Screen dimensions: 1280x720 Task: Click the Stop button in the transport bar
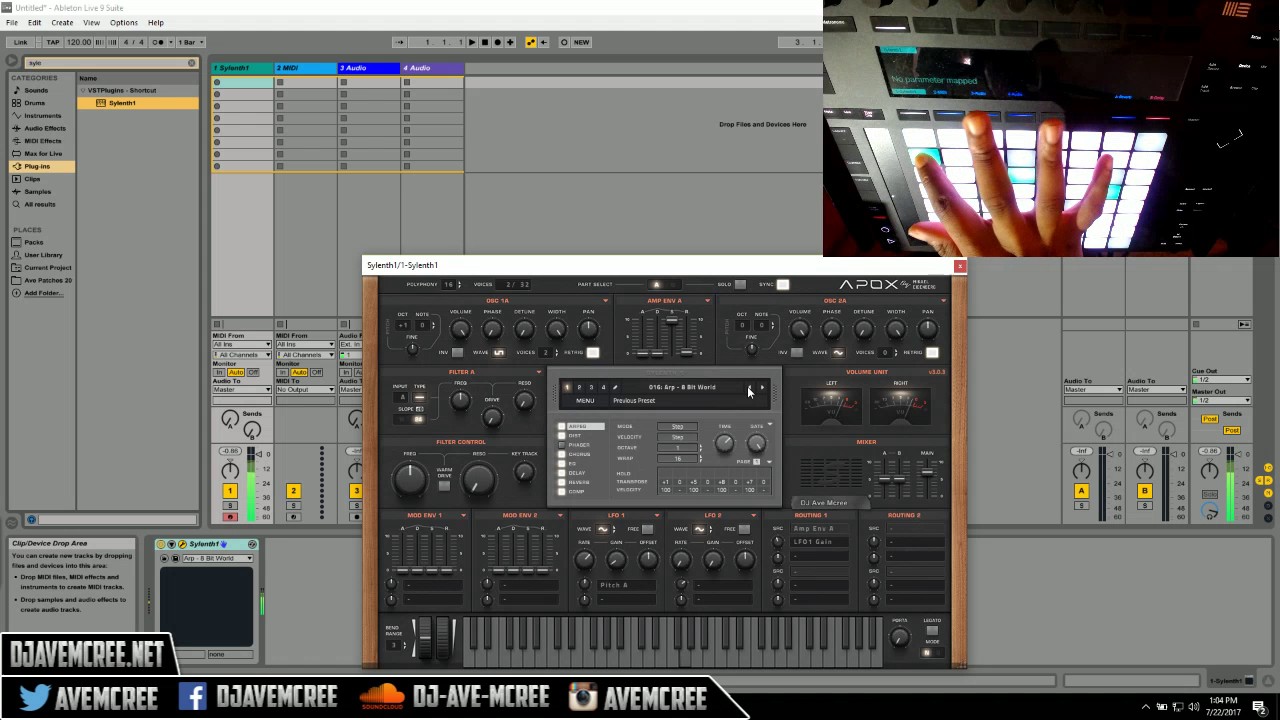tap(485, 42)
